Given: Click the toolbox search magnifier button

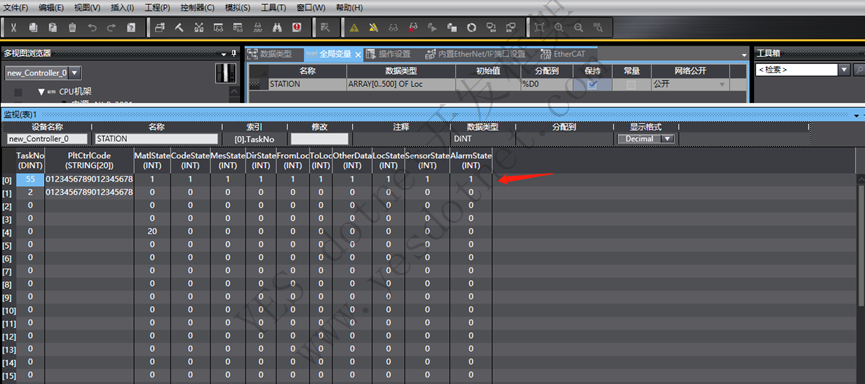Looking at the screenshot, I should (859, 70).
